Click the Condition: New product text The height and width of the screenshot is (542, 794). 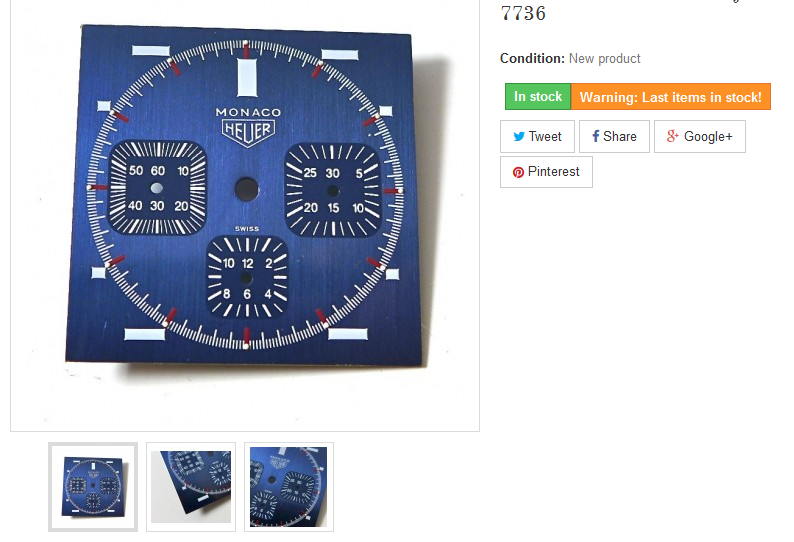(570, 59)
